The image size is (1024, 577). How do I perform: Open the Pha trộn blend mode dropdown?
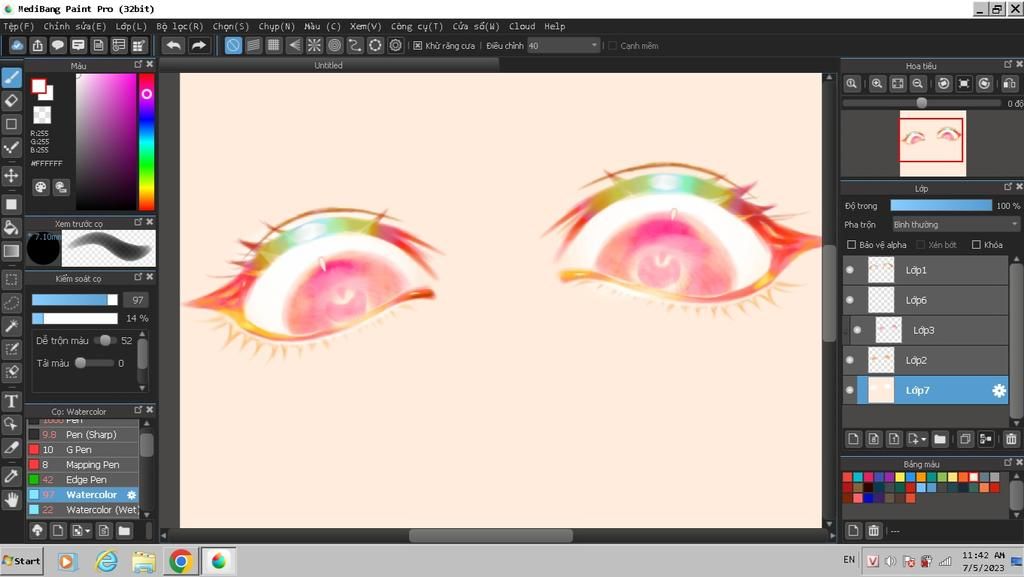click(955, 225)
